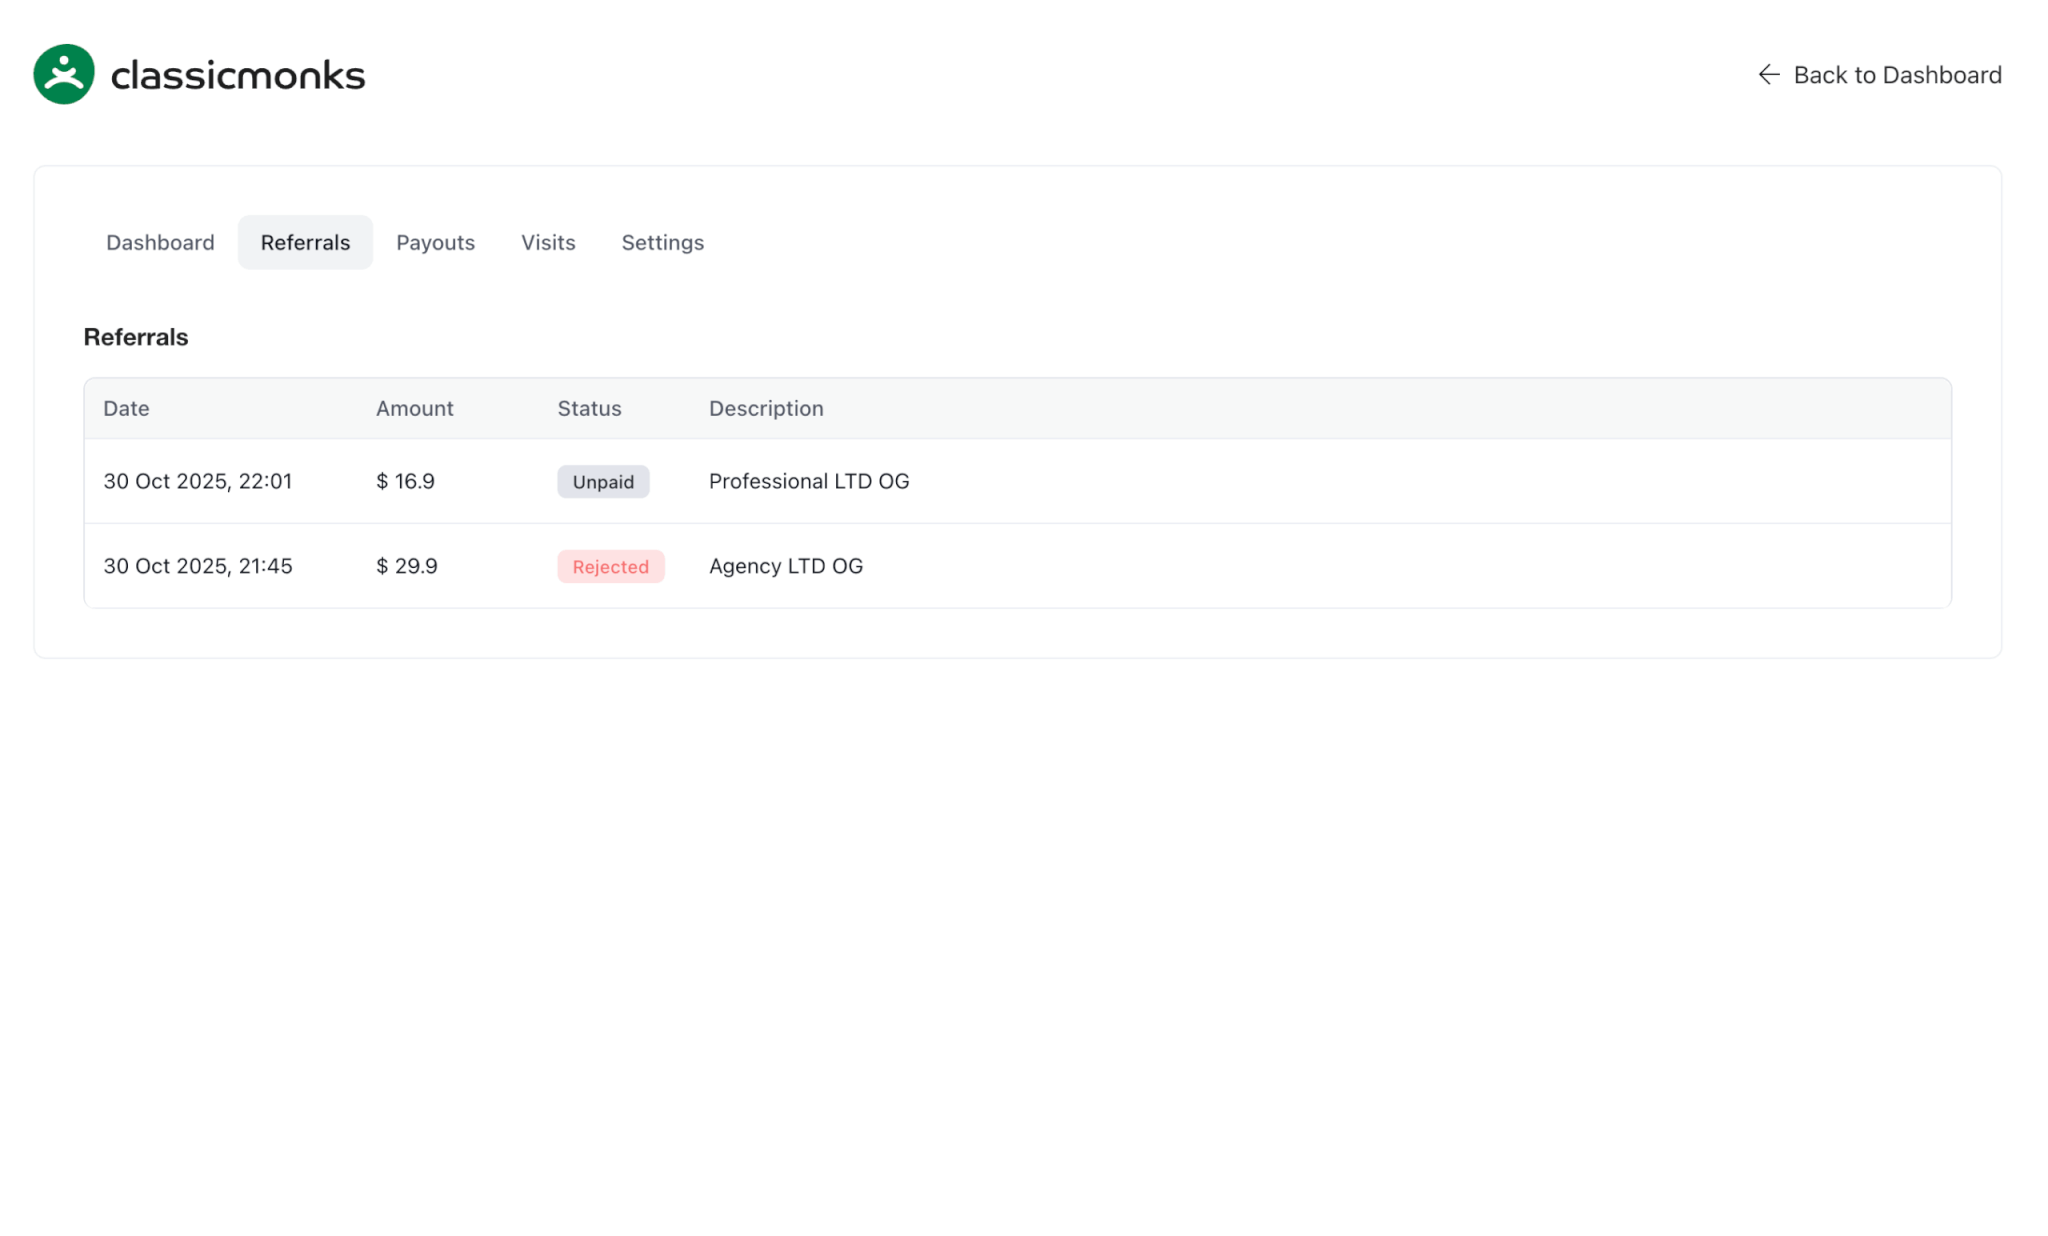
Task: Click the classicmonks green logo icon
Action: (63, 74)
